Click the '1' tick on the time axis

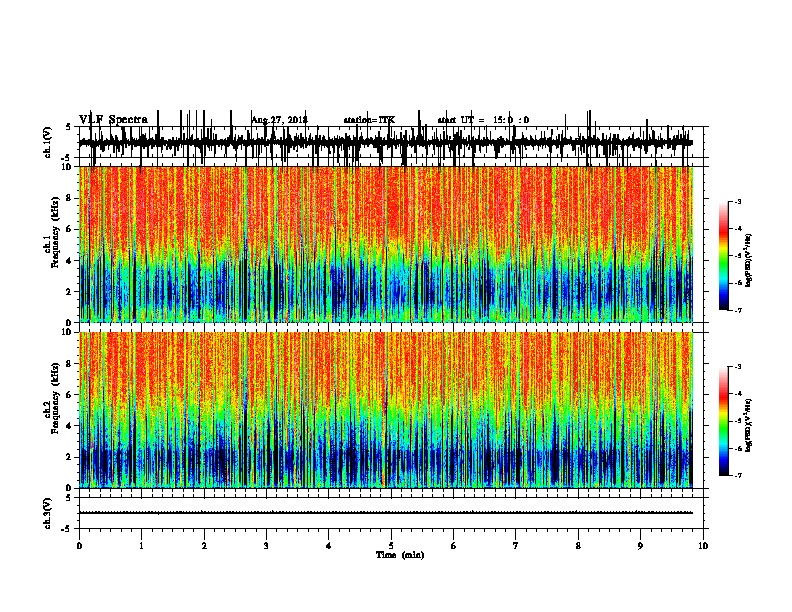(141, 545)
